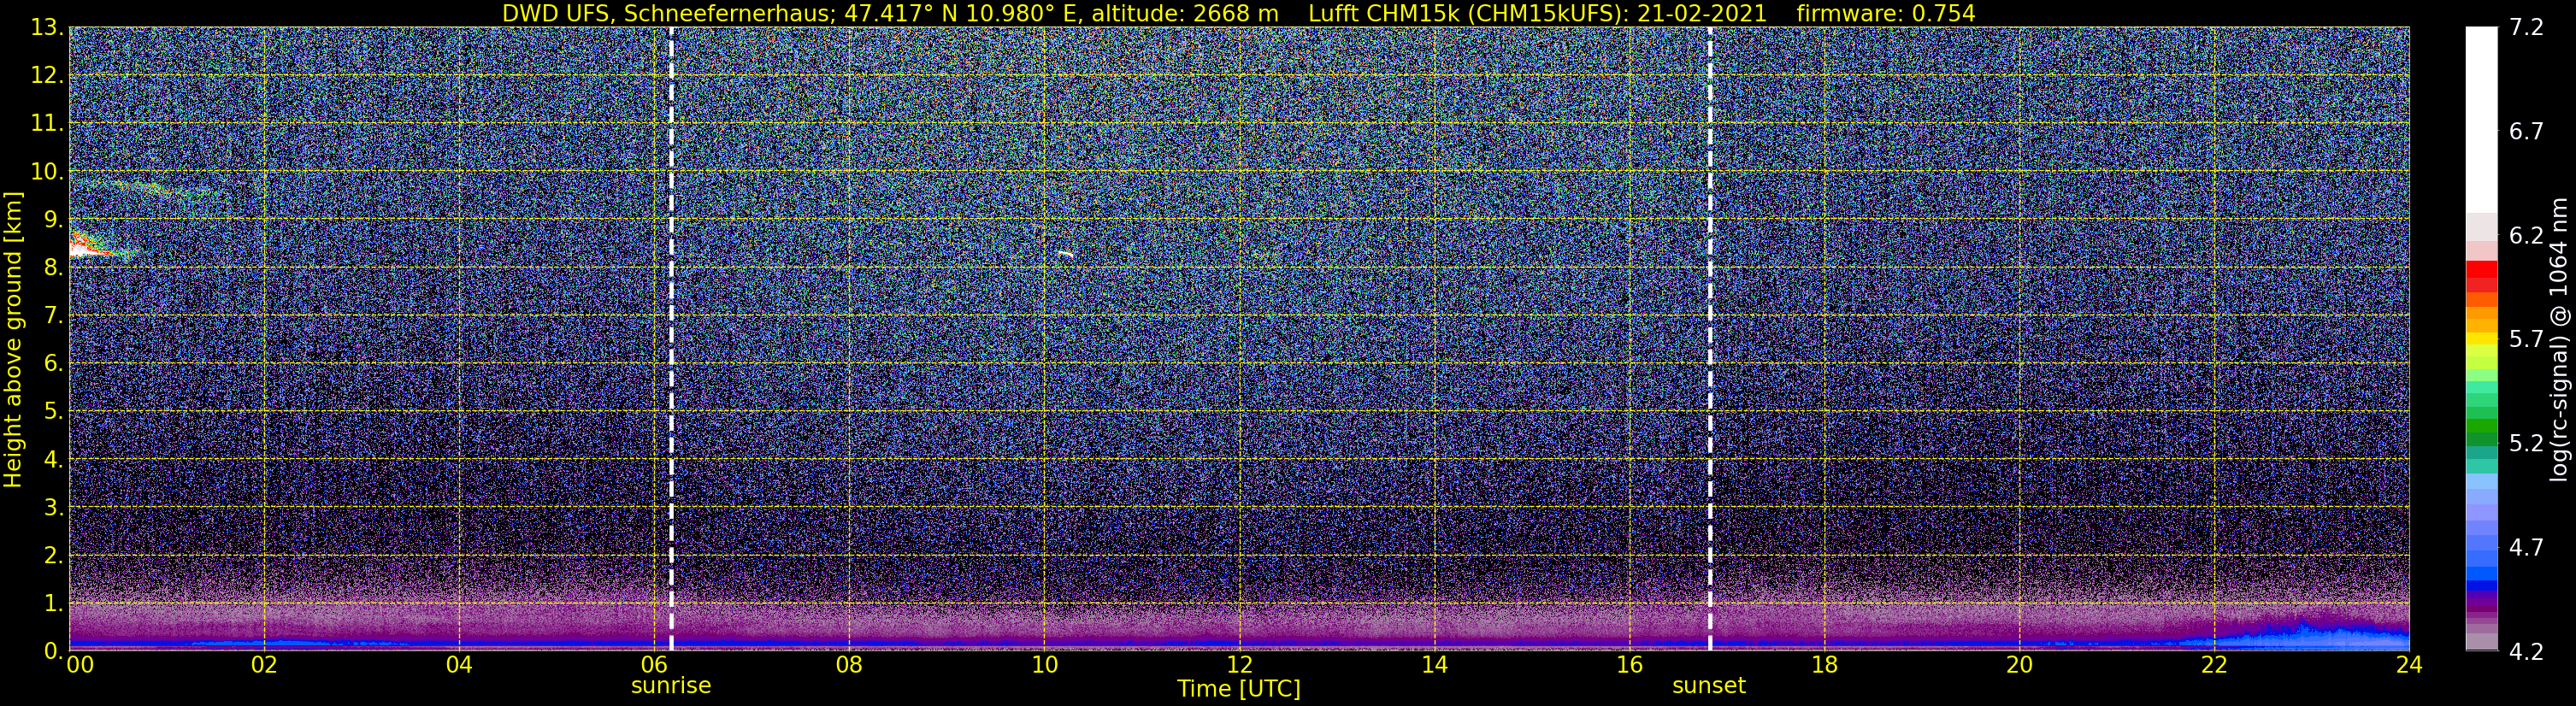The height and width of the screenshot is (706, 2576).
Task: Click the 5.7 colorbar tick value
Action: click(x=2525, y=340)
